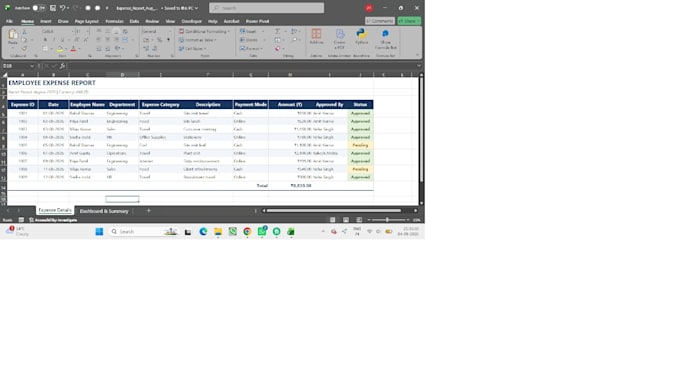
Task: Expand the Conditional Formatting menu
Action: pos(204,32)
